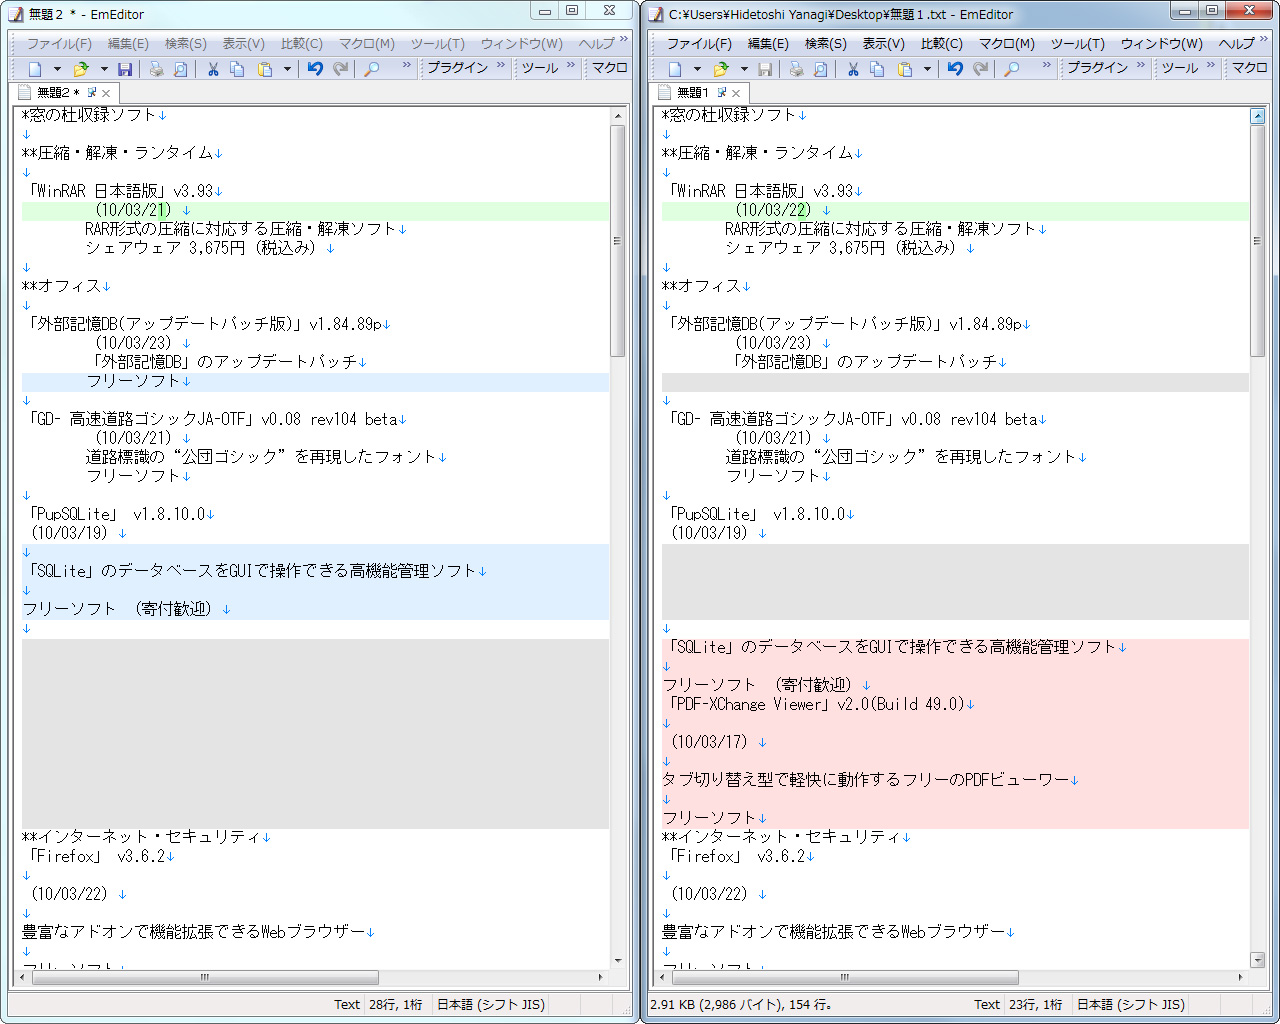This screenshot has height=1024, width=1280.
Task: Open 編集(E) menu in right window
Action: coord(768,44)
